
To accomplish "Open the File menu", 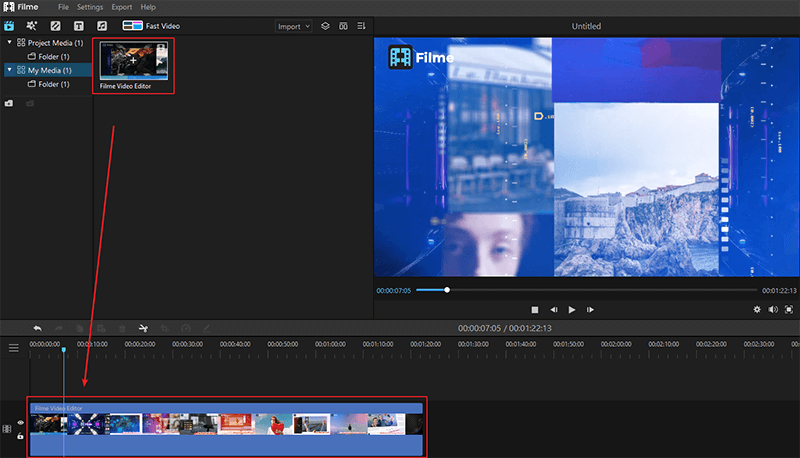I will [x=63, y=7].
